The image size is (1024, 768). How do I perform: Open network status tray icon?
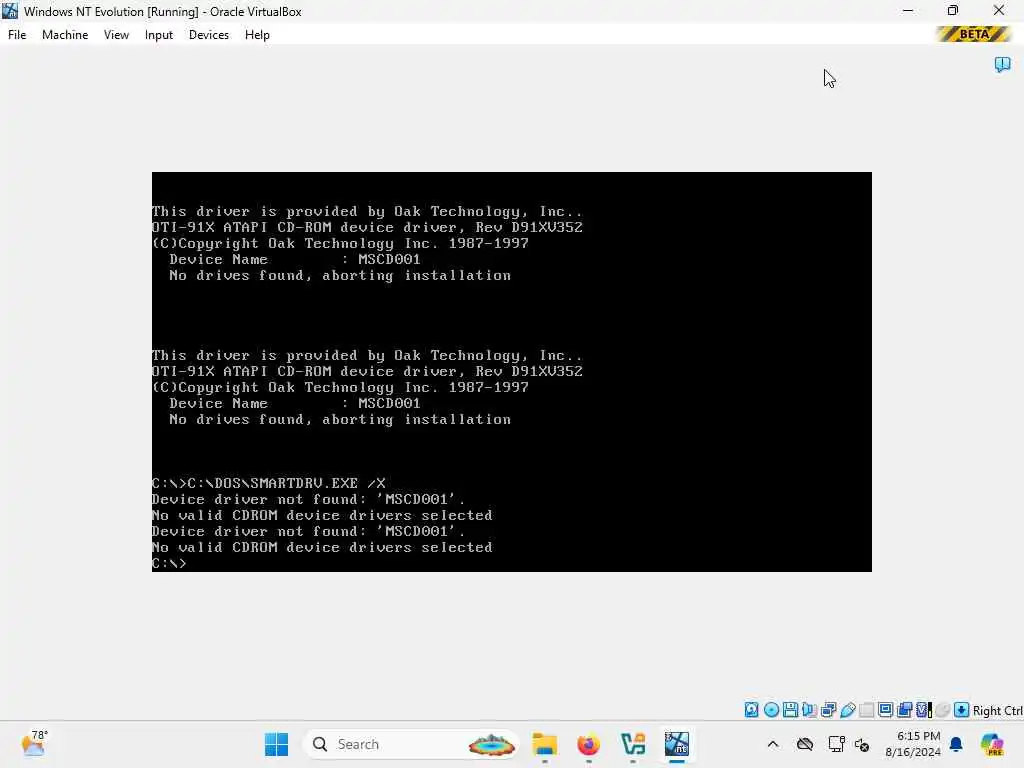[836, 744]
